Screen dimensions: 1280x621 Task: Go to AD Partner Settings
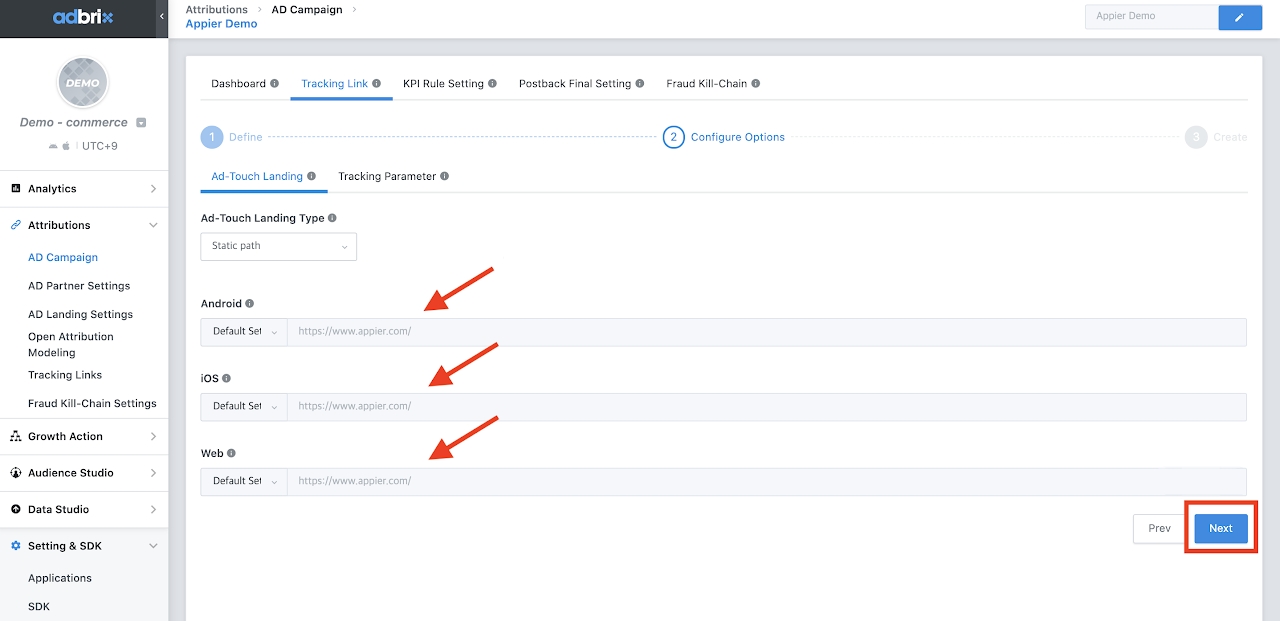pos(79,286)
